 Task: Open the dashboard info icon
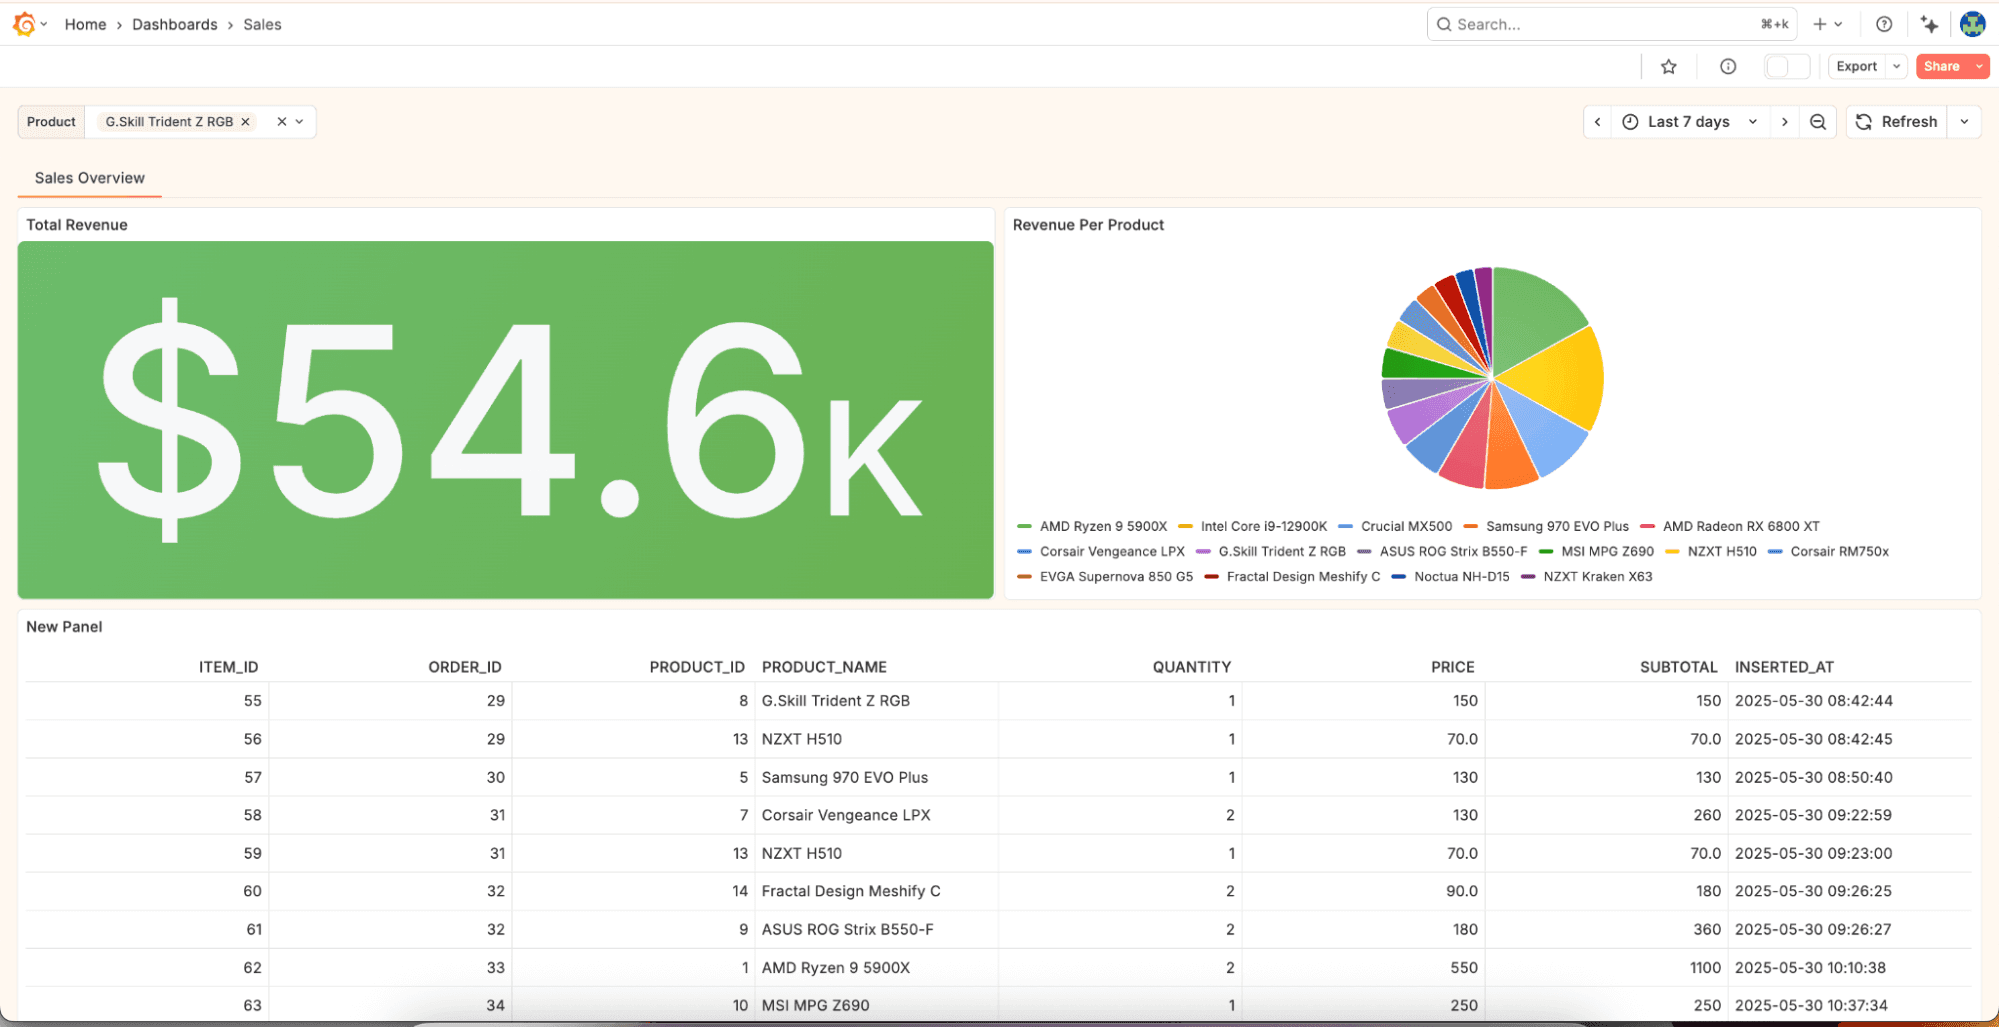coord(1727,66)
